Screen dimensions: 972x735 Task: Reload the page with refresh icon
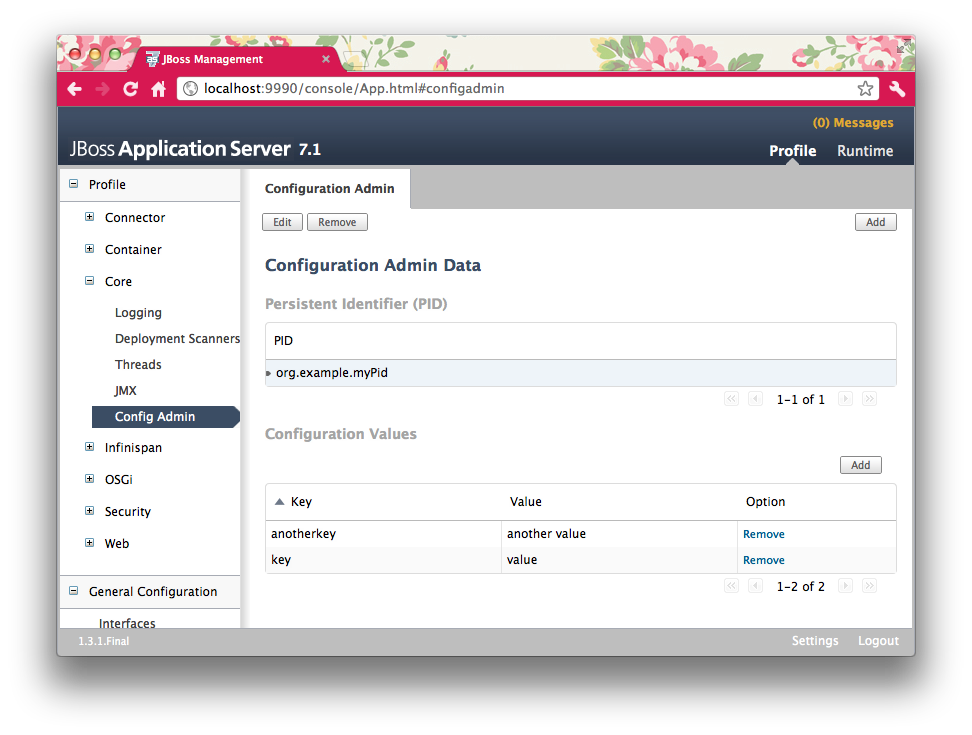click(x=130, y=89)
